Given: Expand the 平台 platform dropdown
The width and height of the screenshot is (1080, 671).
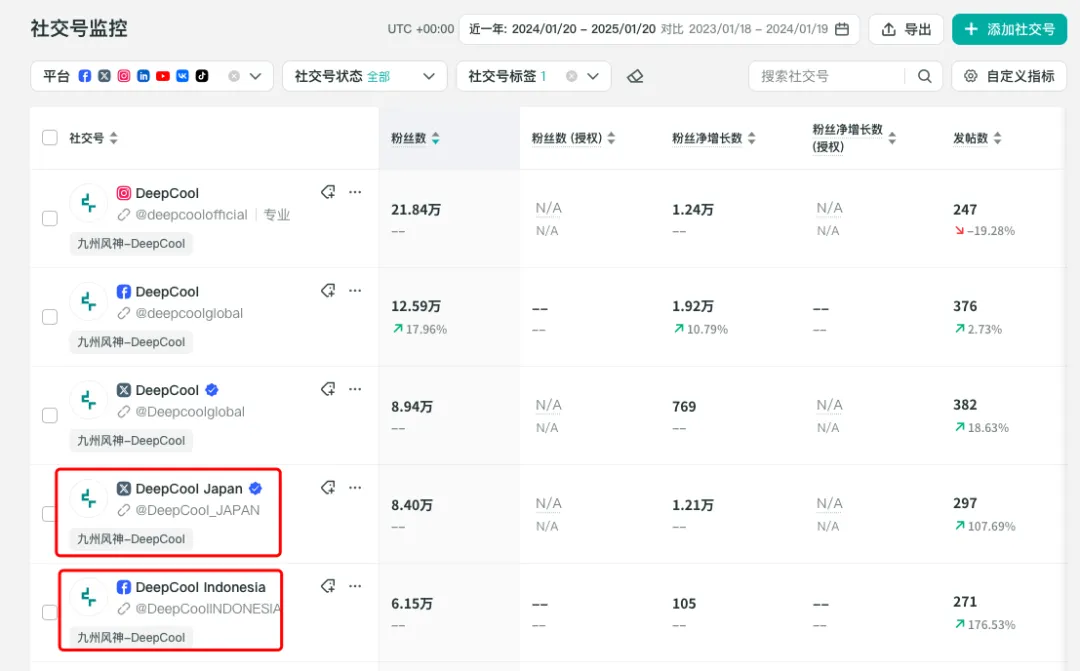Looking at the screenshot, I should click(256, 76).
